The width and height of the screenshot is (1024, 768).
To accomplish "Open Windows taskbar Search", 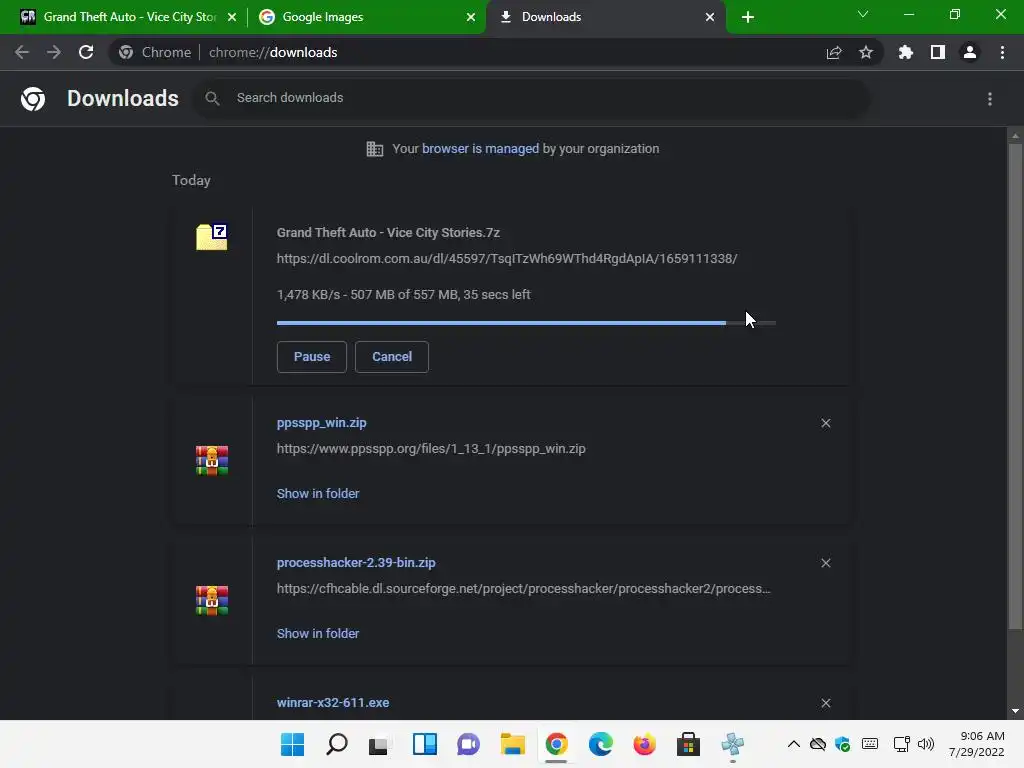I will (x=336, y=744).
